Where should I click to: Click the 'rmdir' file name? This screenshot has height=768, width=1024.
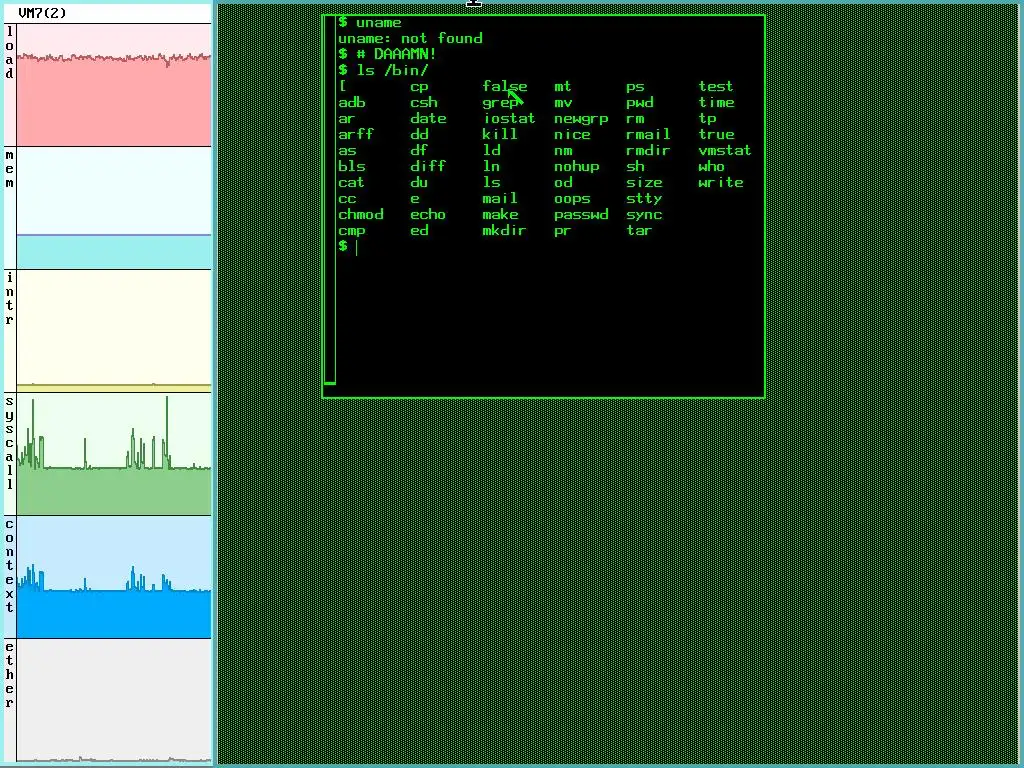click(x=648, y=151)
